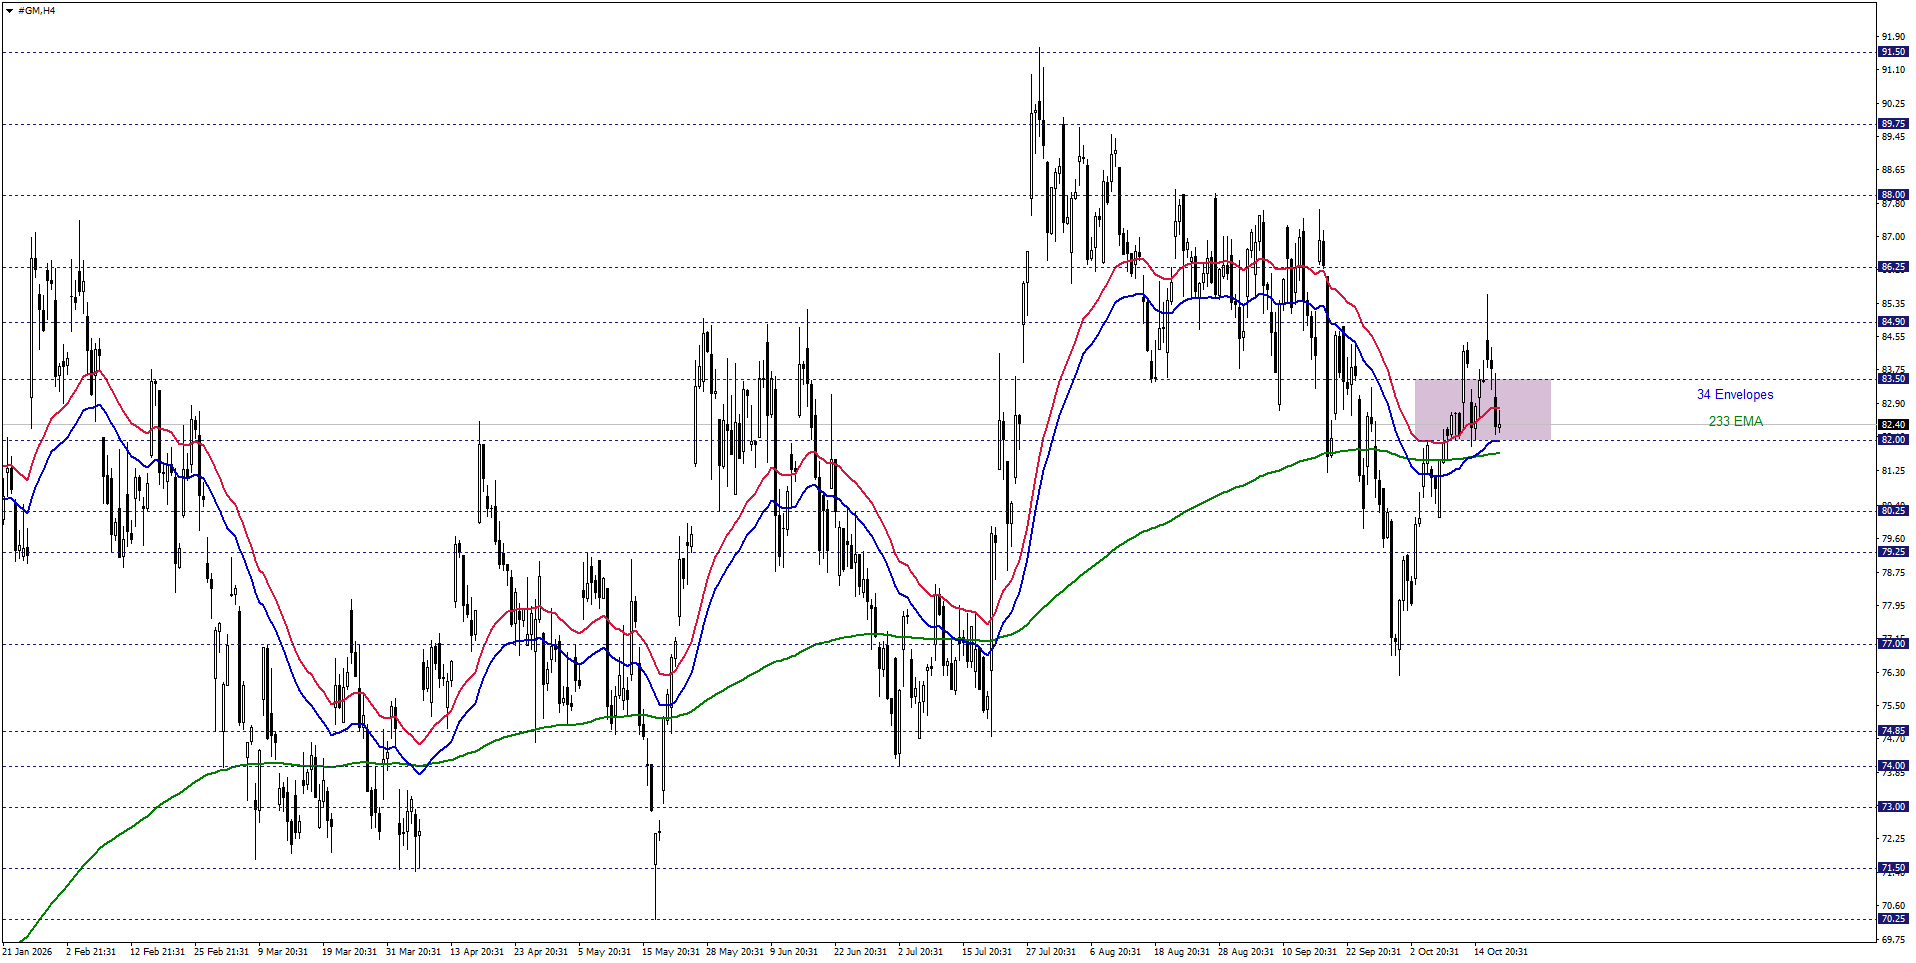Click the 71.50 price level label

[1893, 868]
